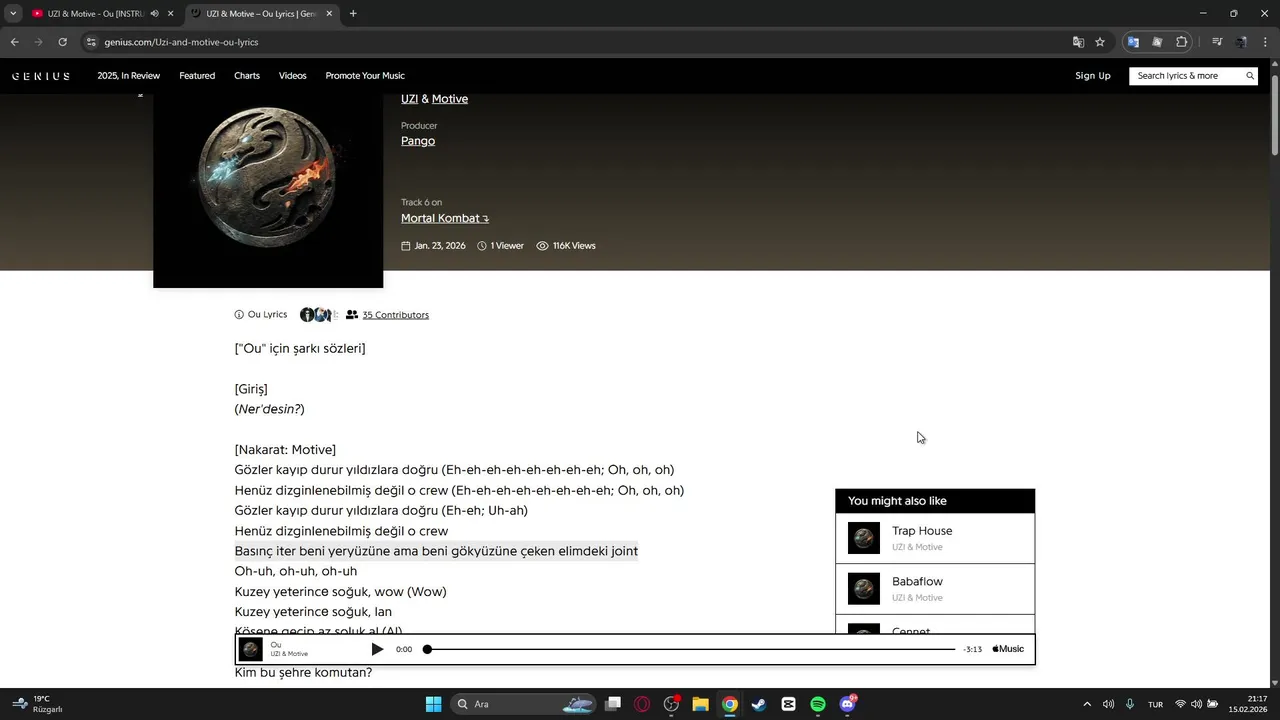Open the Babaflow recommendation
1280x720 pixels.
tap(935, 589)
